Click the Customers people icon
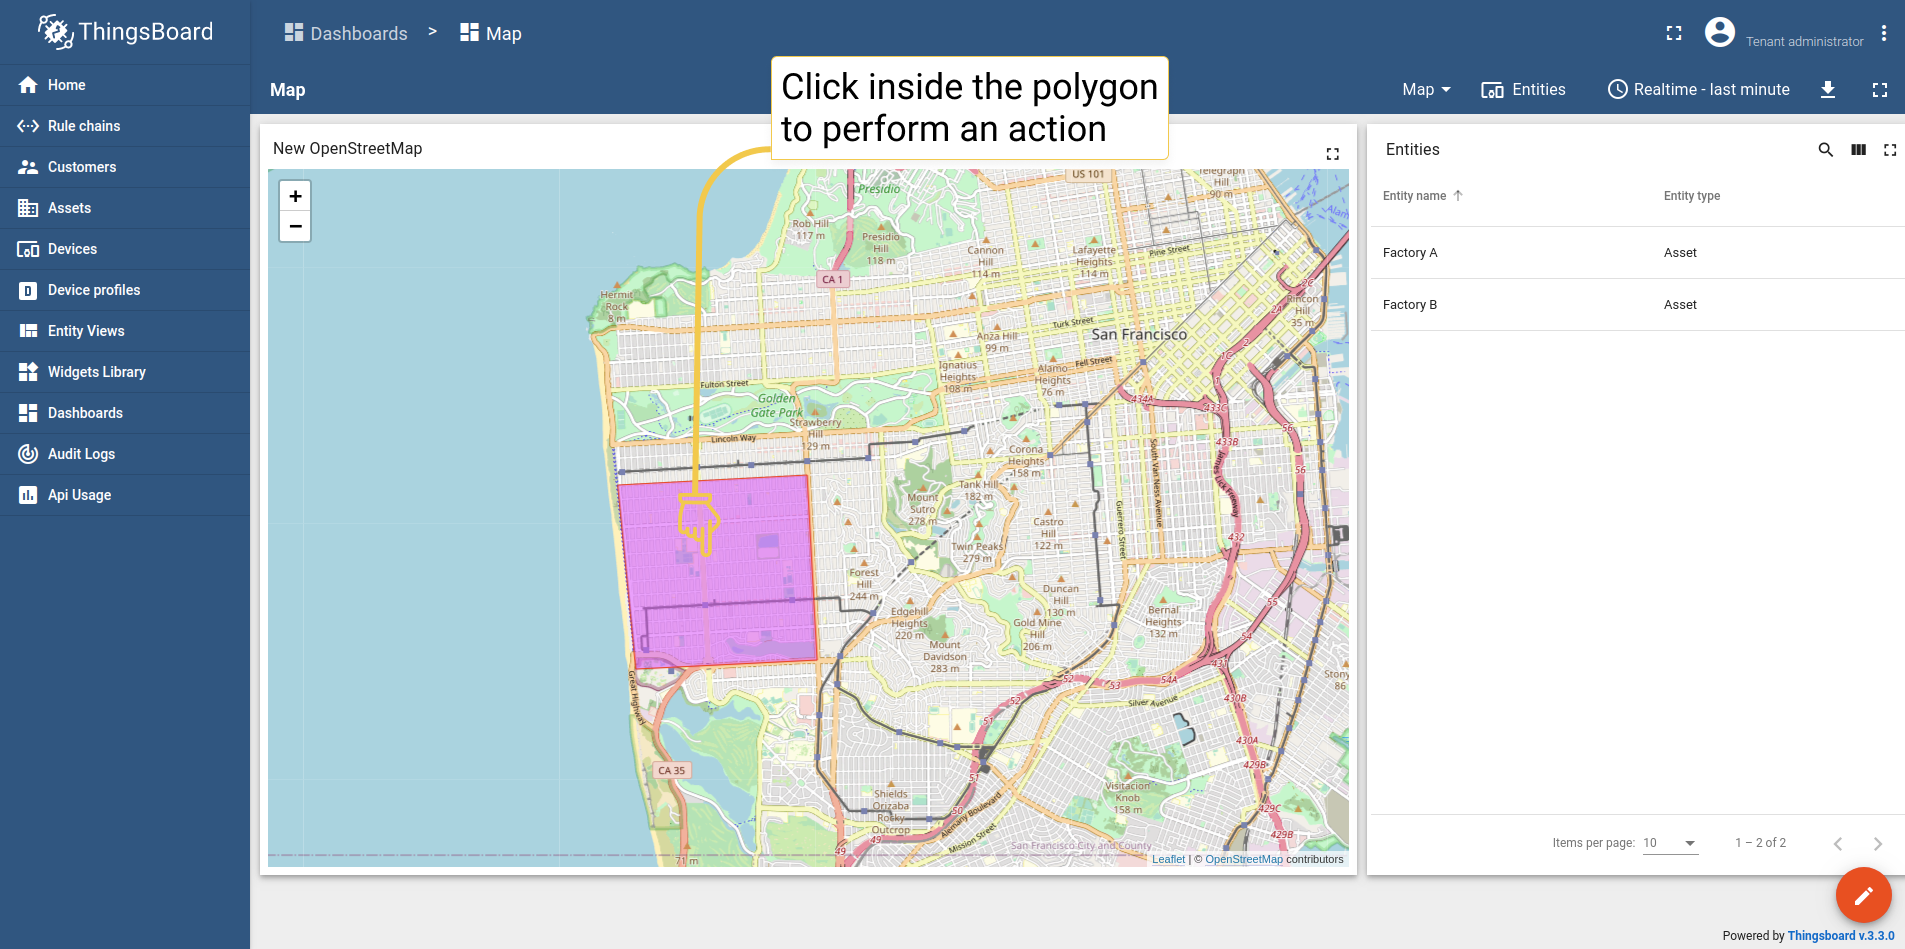 pyautogui.click(x=28, y=167)
